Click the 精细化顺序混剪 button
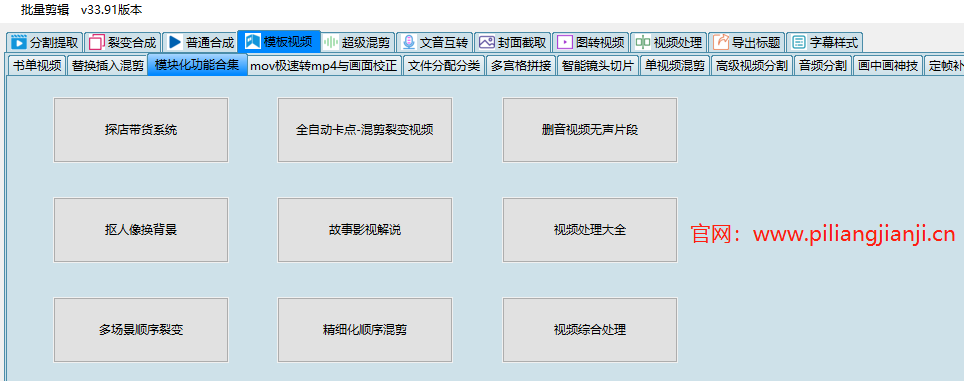The image size is (964, 381). 365,330
